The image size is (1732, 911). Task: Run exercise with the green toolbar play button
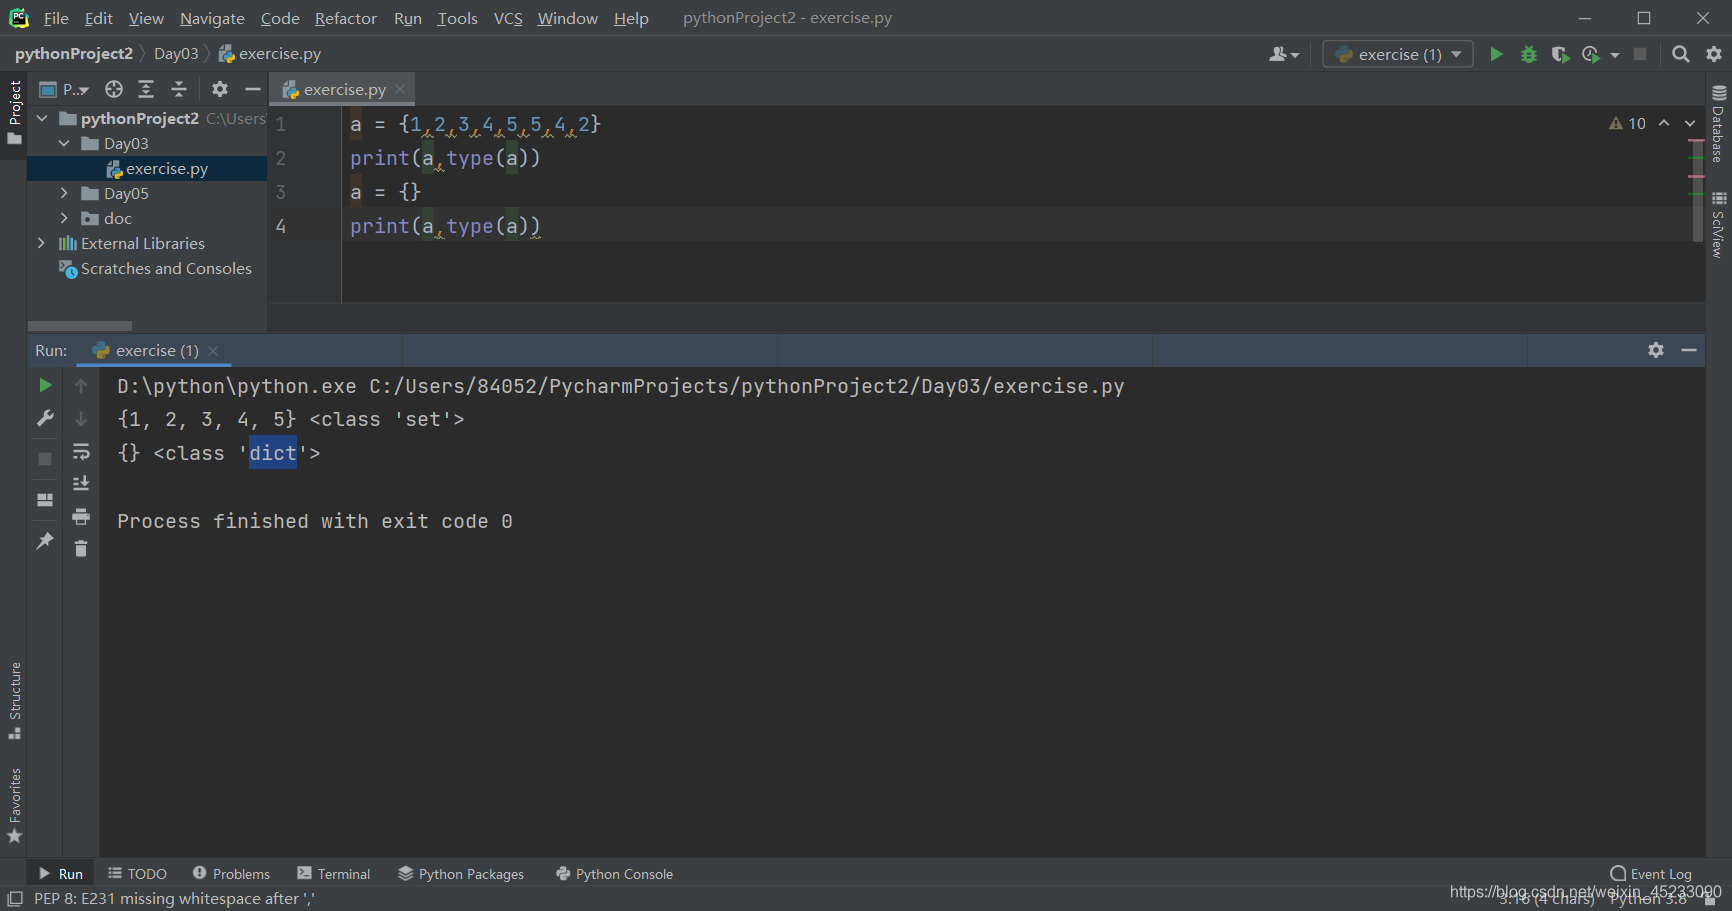tap(1496, 54)
